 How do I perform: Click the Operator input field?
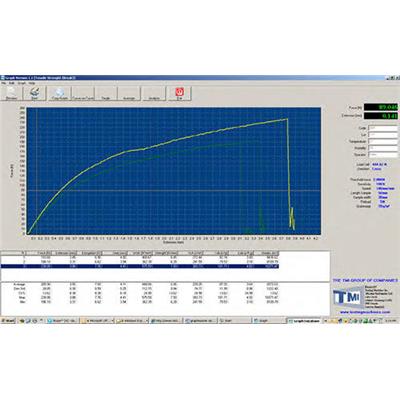point(383,155)
